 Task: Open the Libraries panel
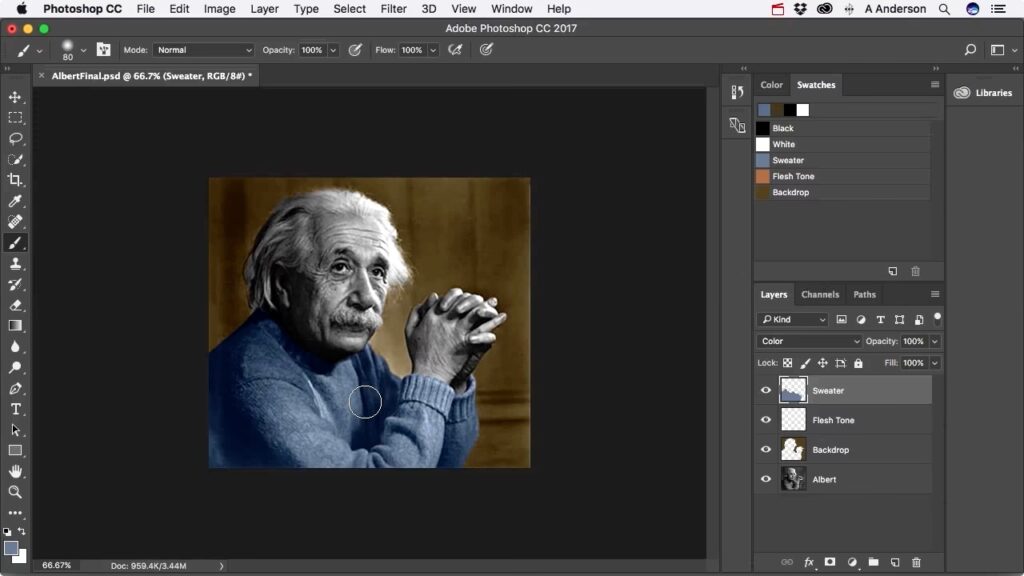(x=983, y=93)
